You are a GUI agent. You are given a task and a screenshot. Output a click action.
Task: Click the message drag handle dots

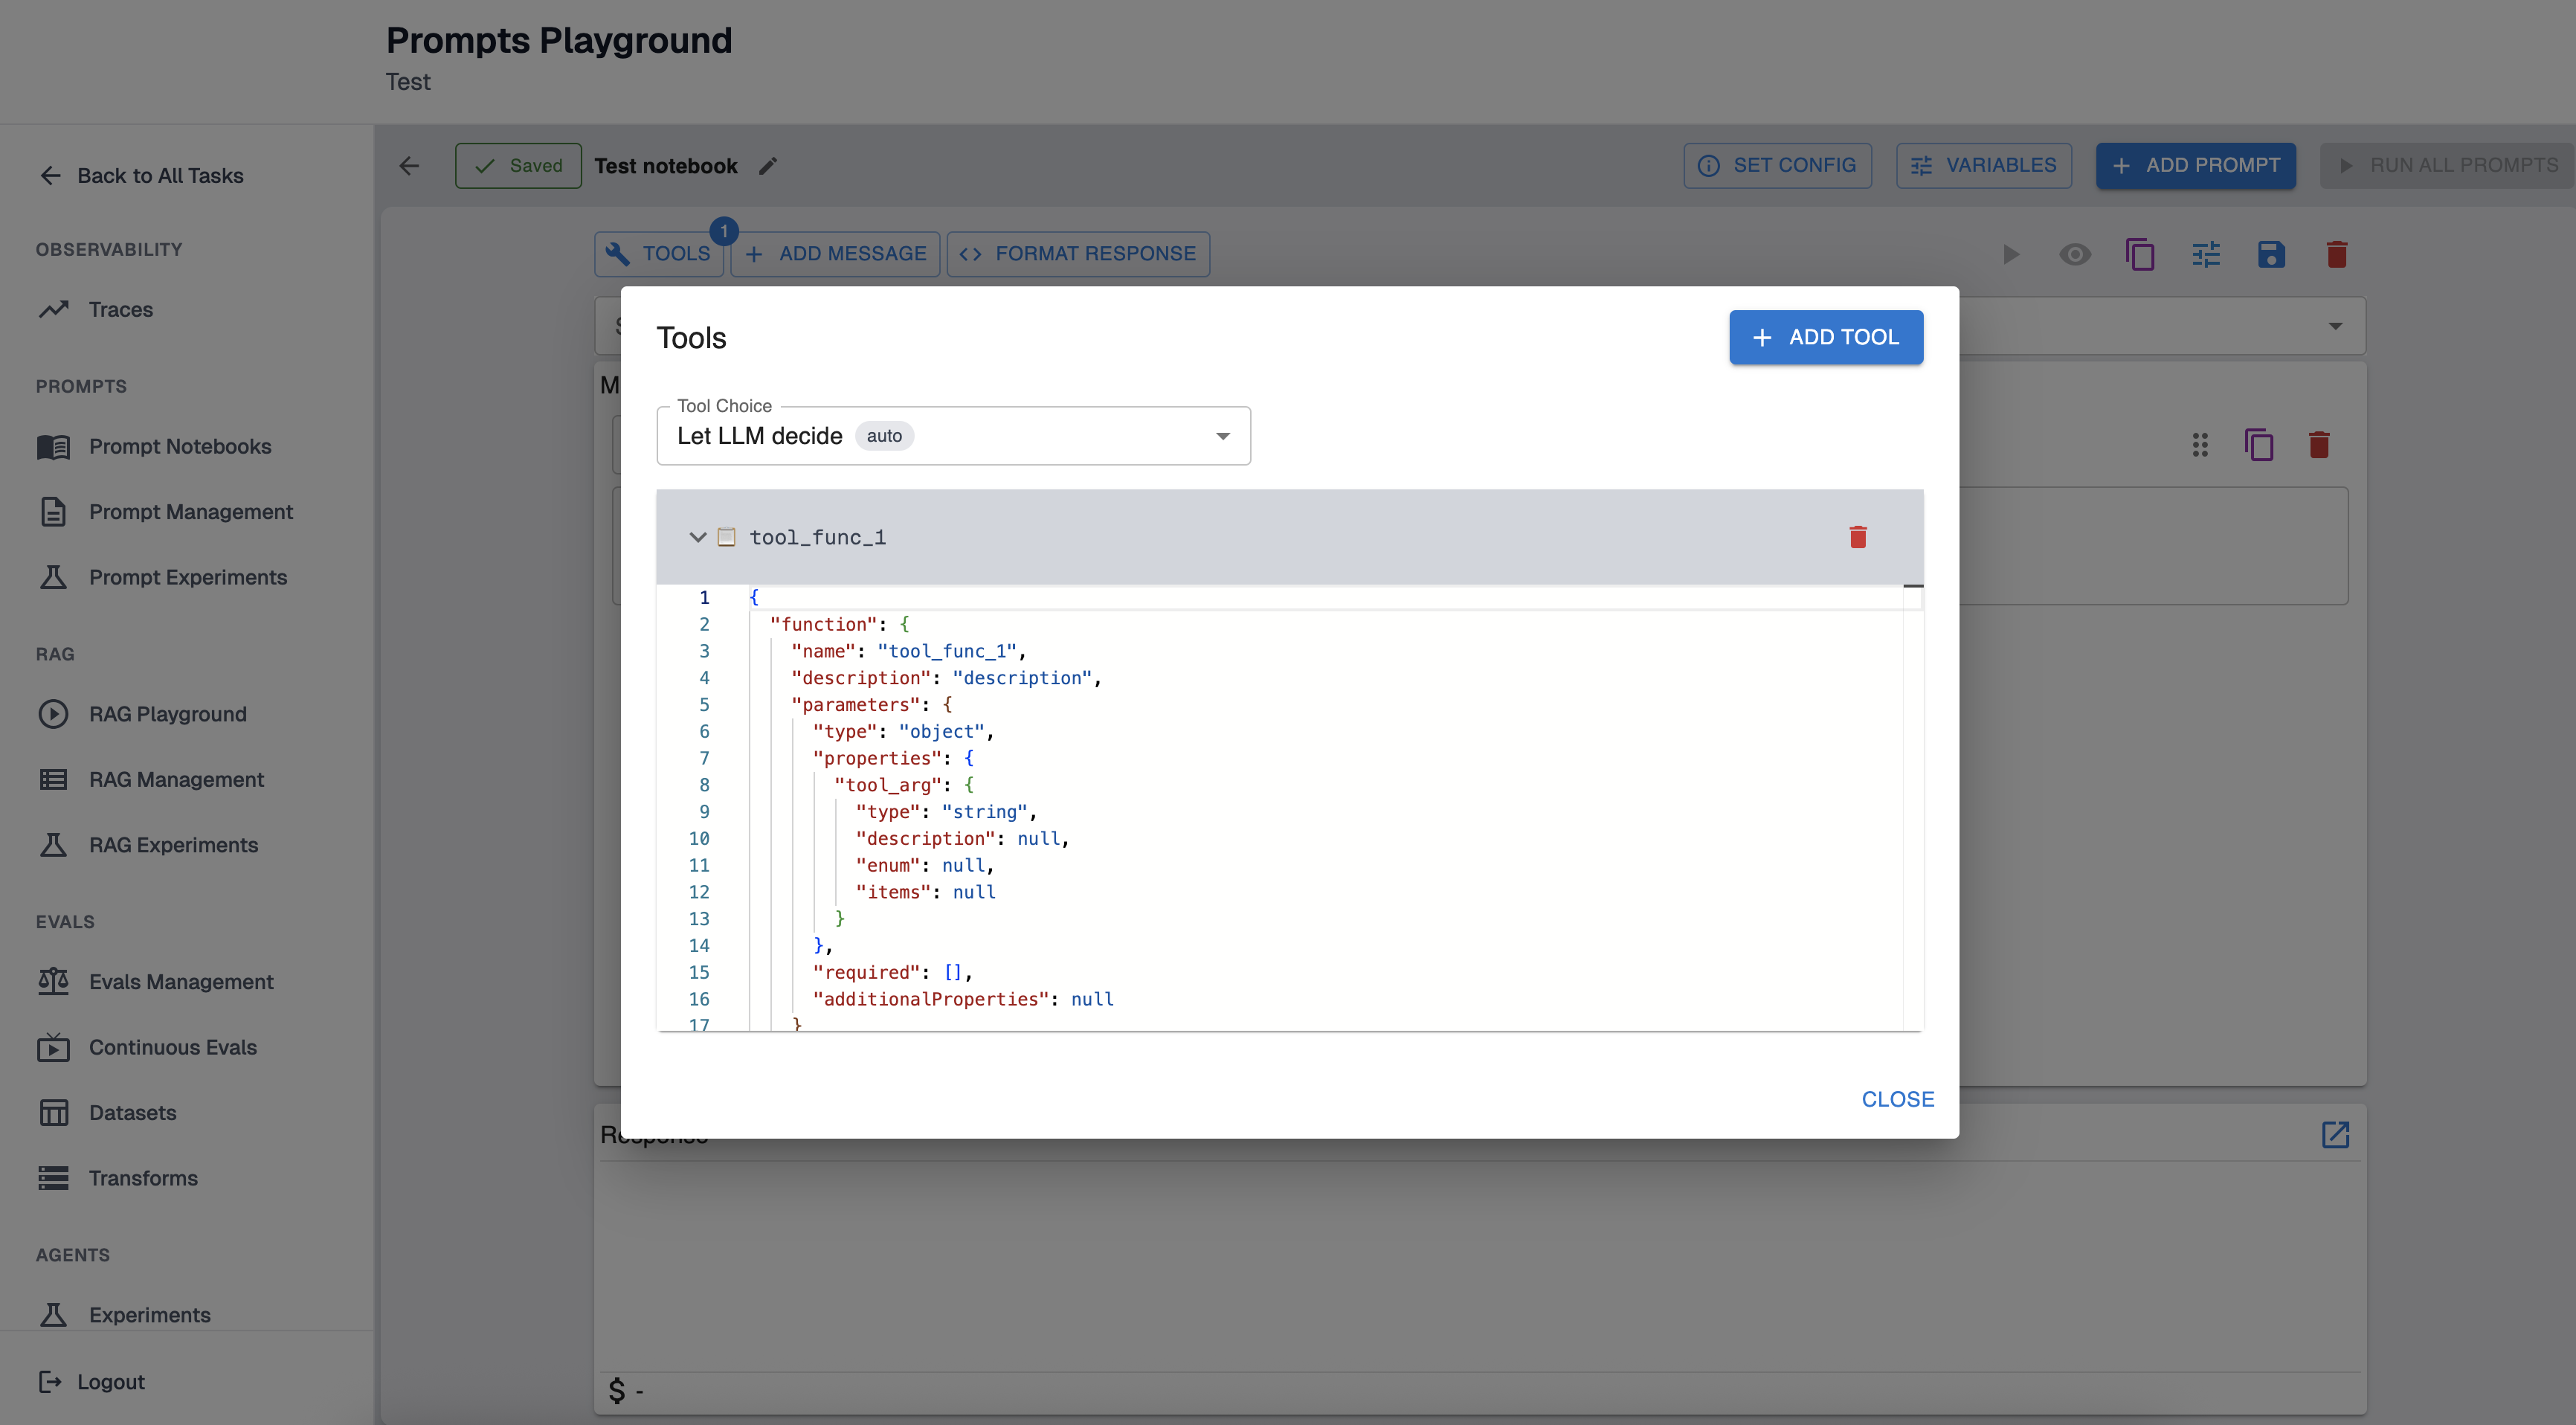(x=2199, y=445)
